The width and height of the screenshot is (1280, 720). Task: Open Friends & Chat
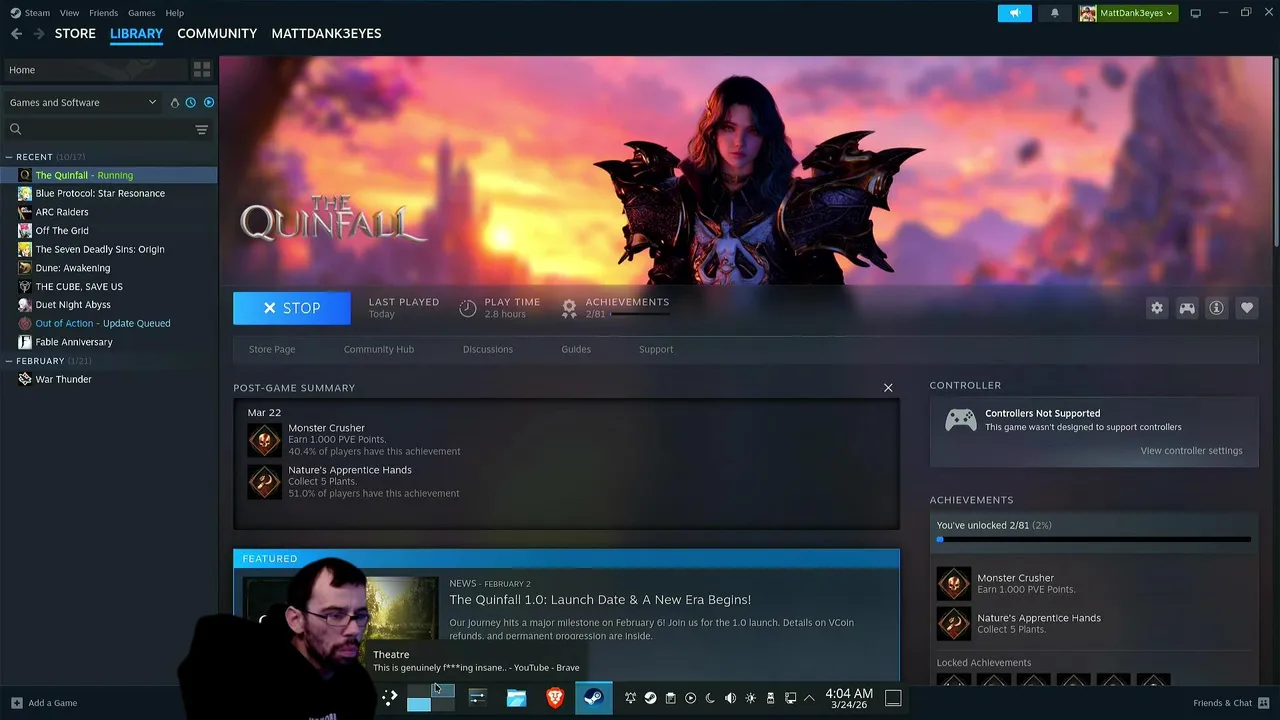click(1231, 703)
